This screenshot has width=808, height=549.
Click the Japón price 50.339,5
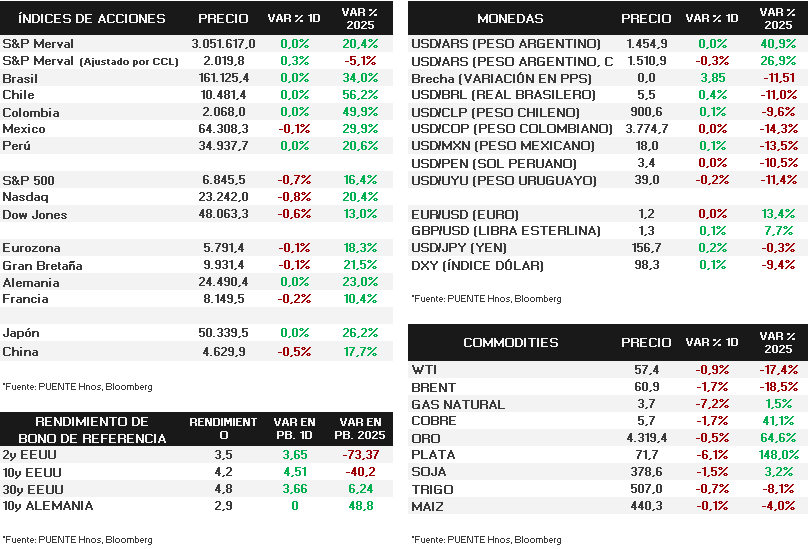coord(224,334)
